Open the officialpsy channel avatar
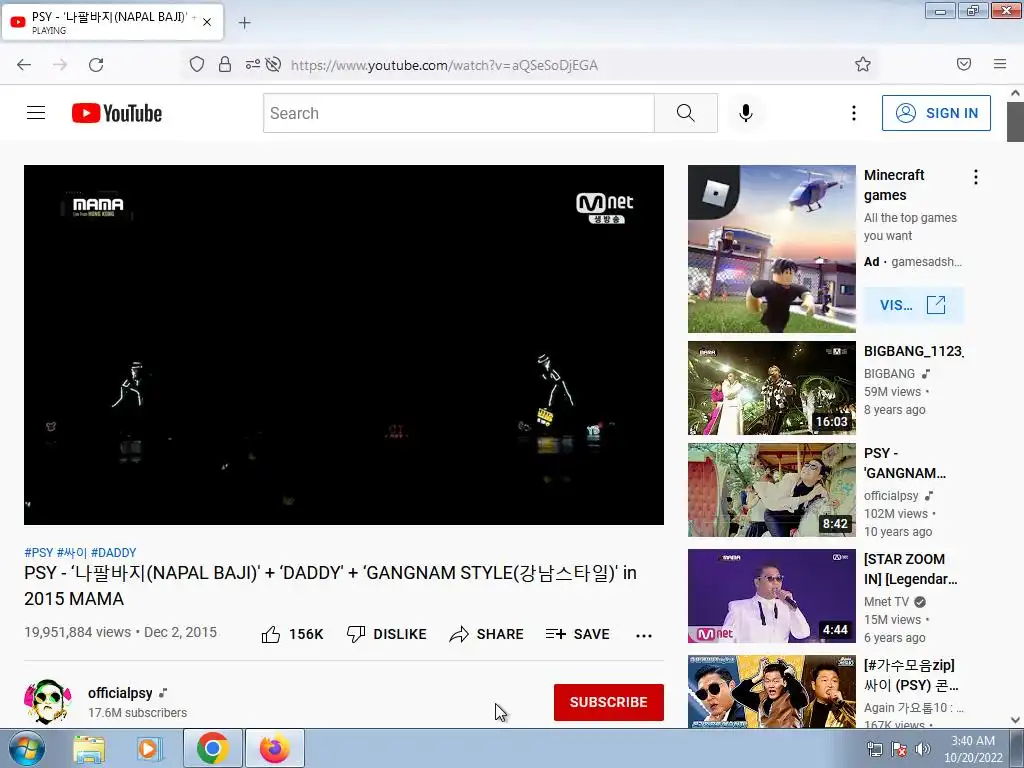The width and height of the screenshot is (1024, 768). tap(48, 702)
